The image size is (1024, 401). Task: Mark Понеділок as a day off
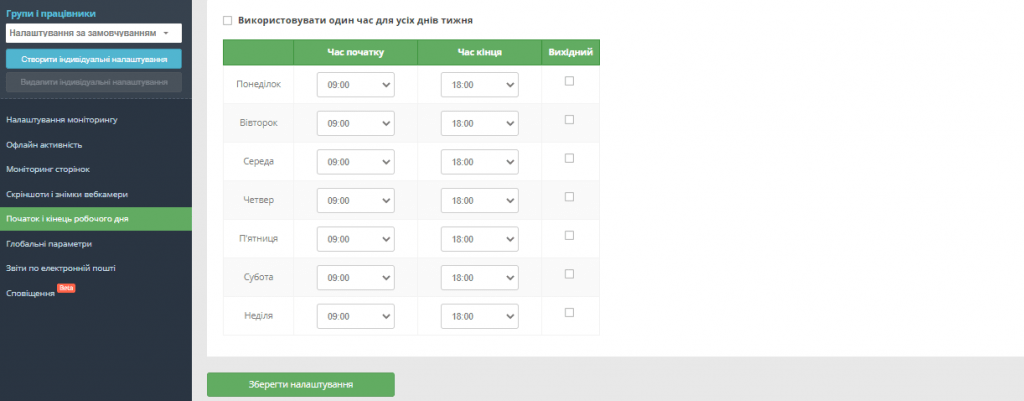click(569, 82)
